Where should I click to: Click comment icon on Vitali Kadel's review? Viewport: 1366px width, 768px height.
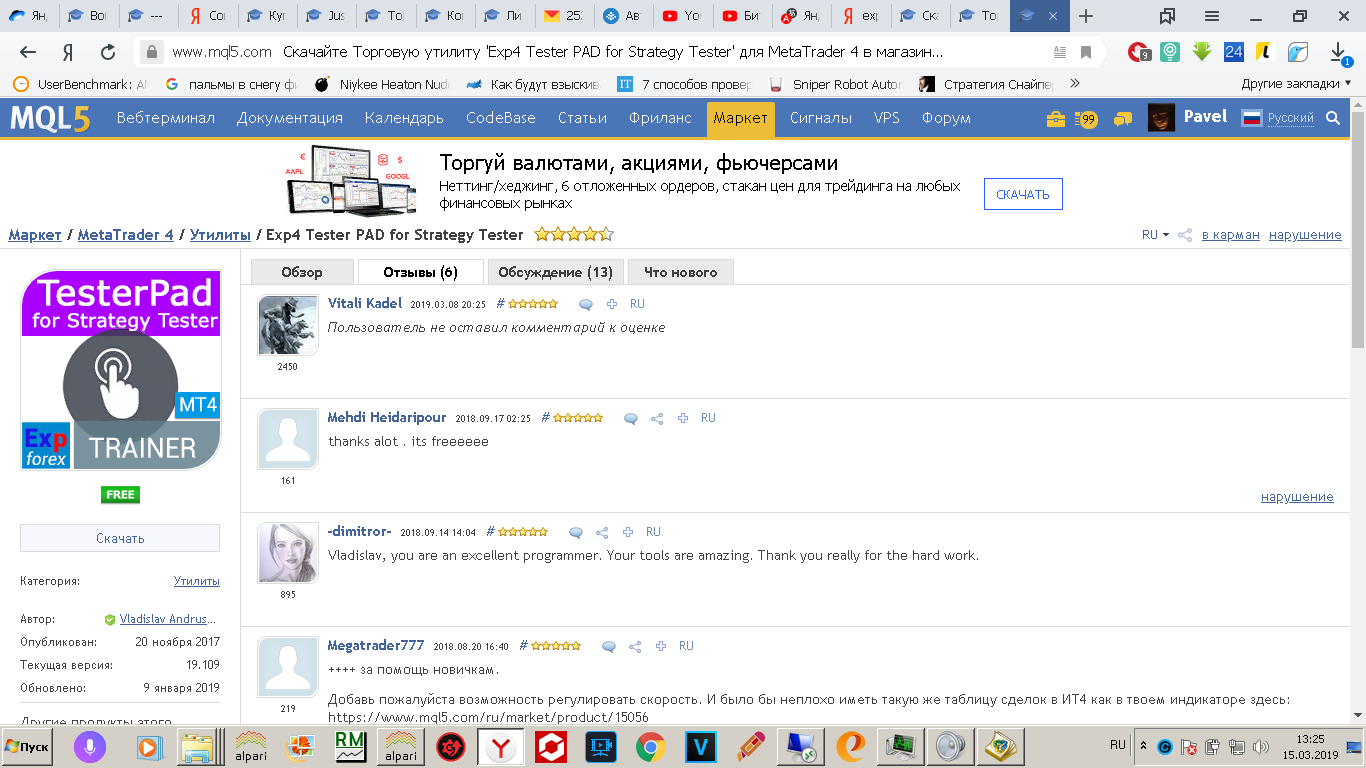pyautogui.click(x=586, y=304)
